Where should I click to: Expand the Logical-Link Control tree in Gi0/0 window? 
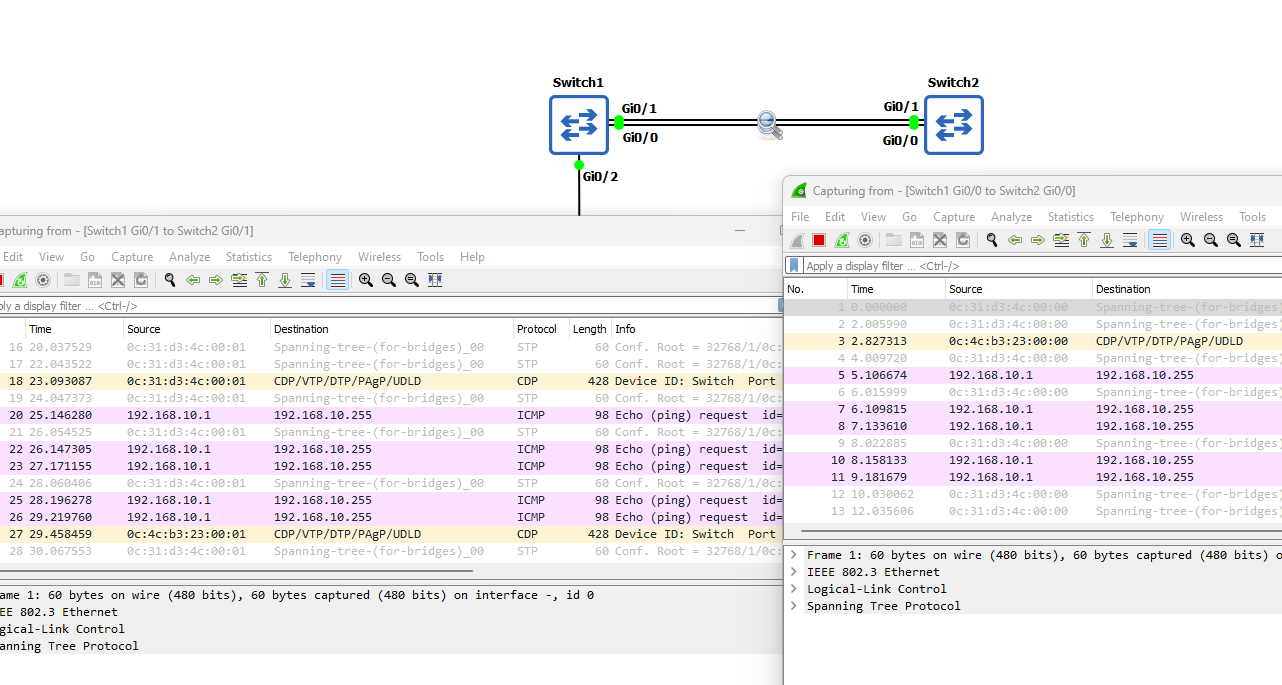(x=794, y=589)
